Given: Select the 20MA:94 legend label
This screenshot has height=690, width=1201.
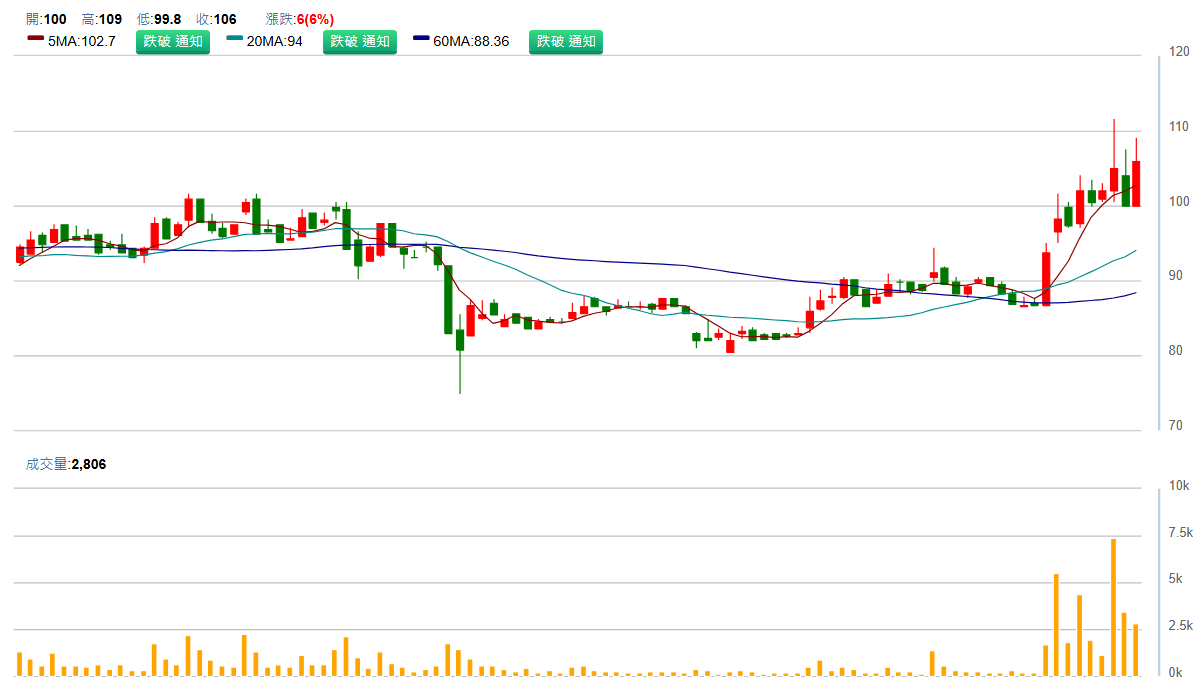Looking at the screenshot, I should (x=274, y=42).
